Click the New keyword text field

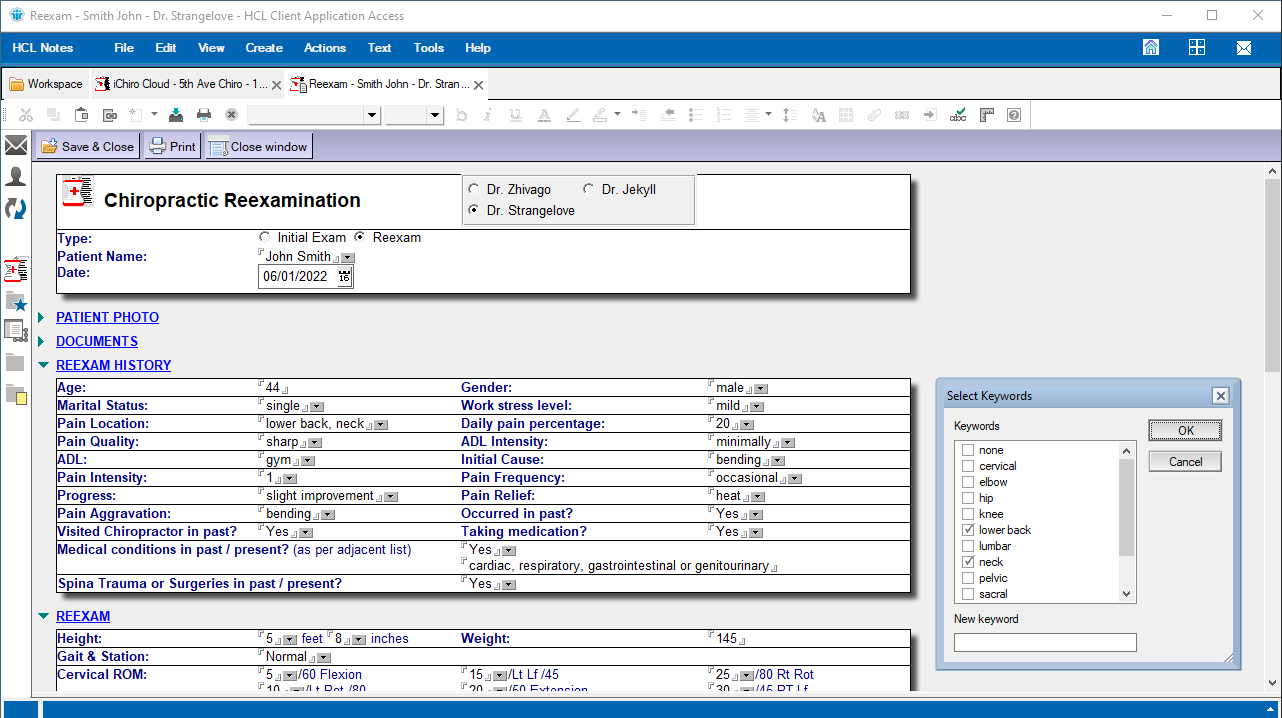pyautogui.click(x=1045, y=642)
